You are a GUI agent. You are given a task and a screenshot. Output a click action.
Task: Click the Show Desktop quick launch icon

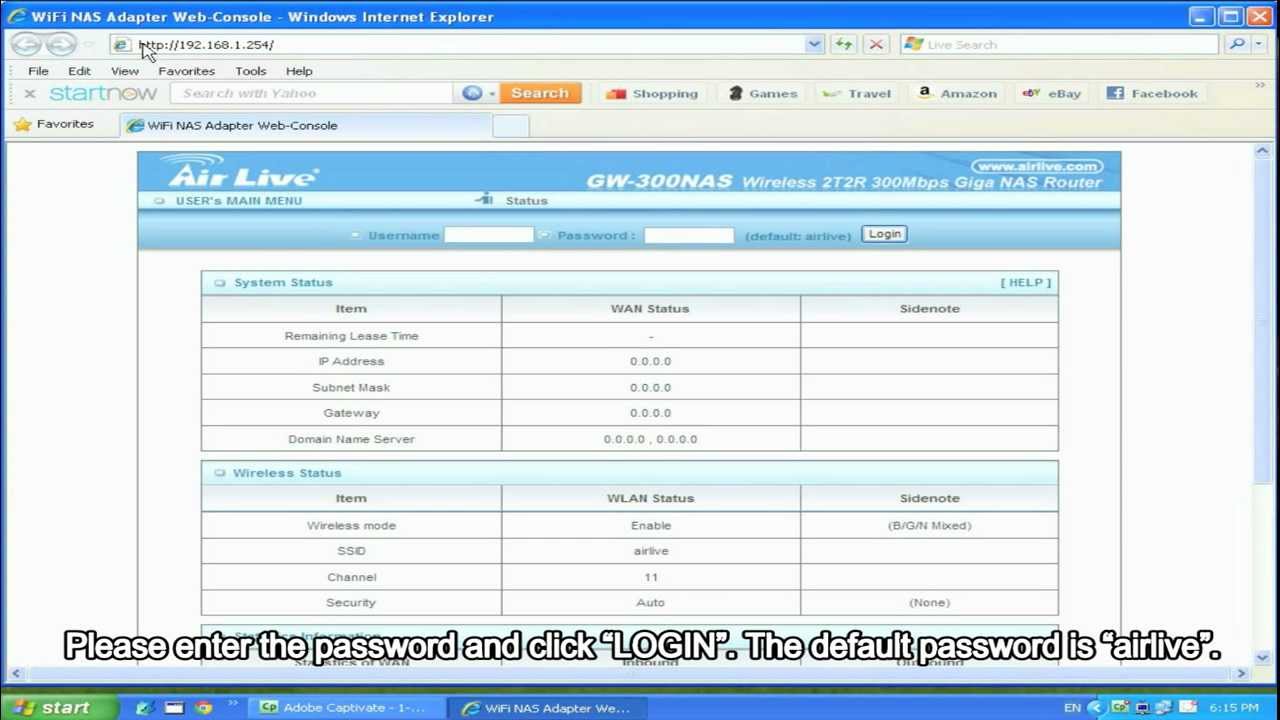[x=174, y=707]
